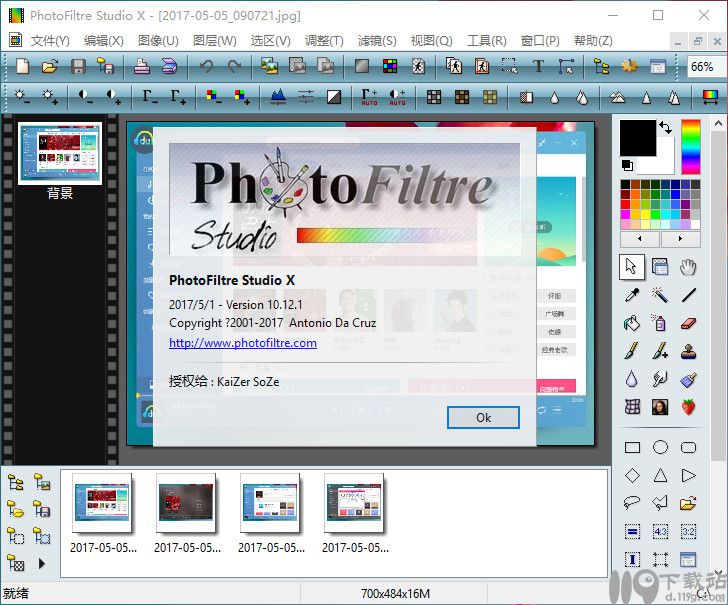The height and width of the screenshot is (605, 728).
Task: Redo the last action
Action: (x=234, y=66)
